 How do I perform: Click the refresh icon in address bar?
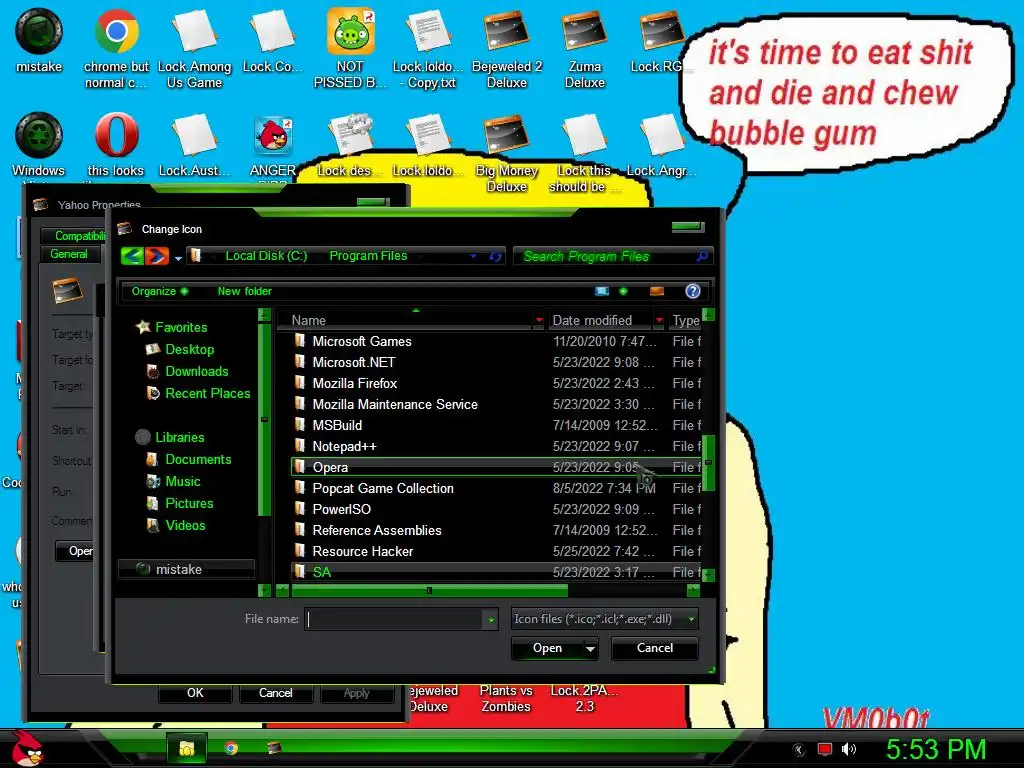496,257
